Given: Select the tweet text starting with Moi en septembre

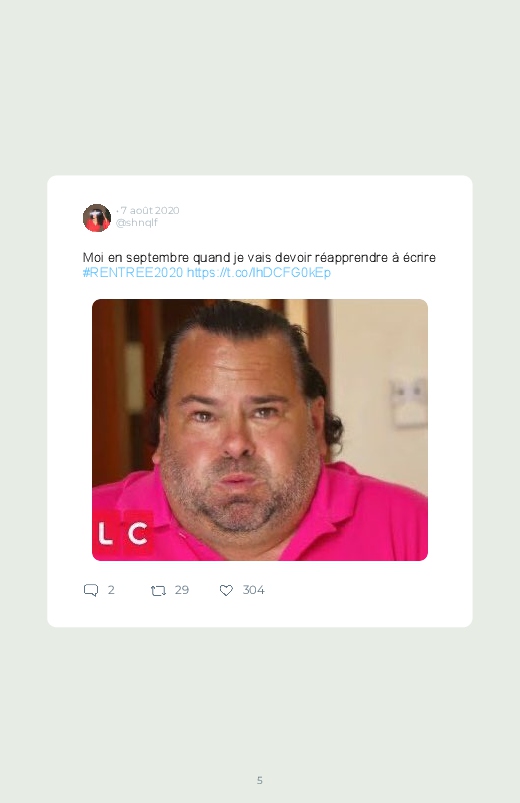Looking at the screenshot, I should (259, 257).
